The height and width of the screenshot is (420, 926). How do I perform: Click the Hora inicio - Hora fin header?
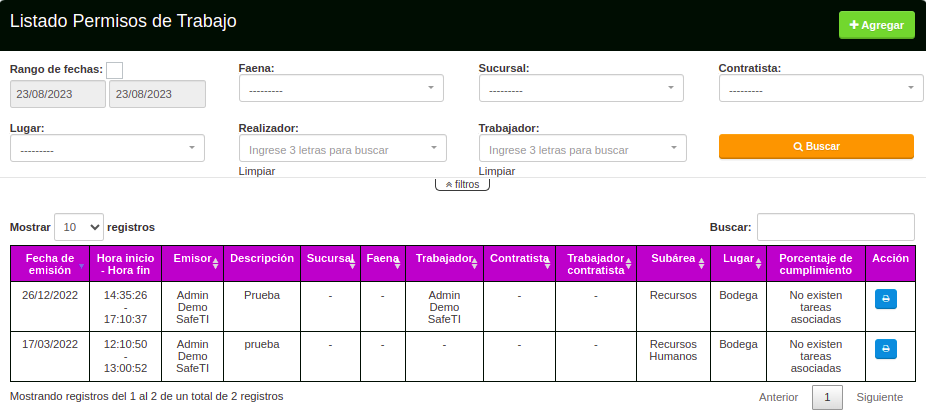(x=125, y=264)
